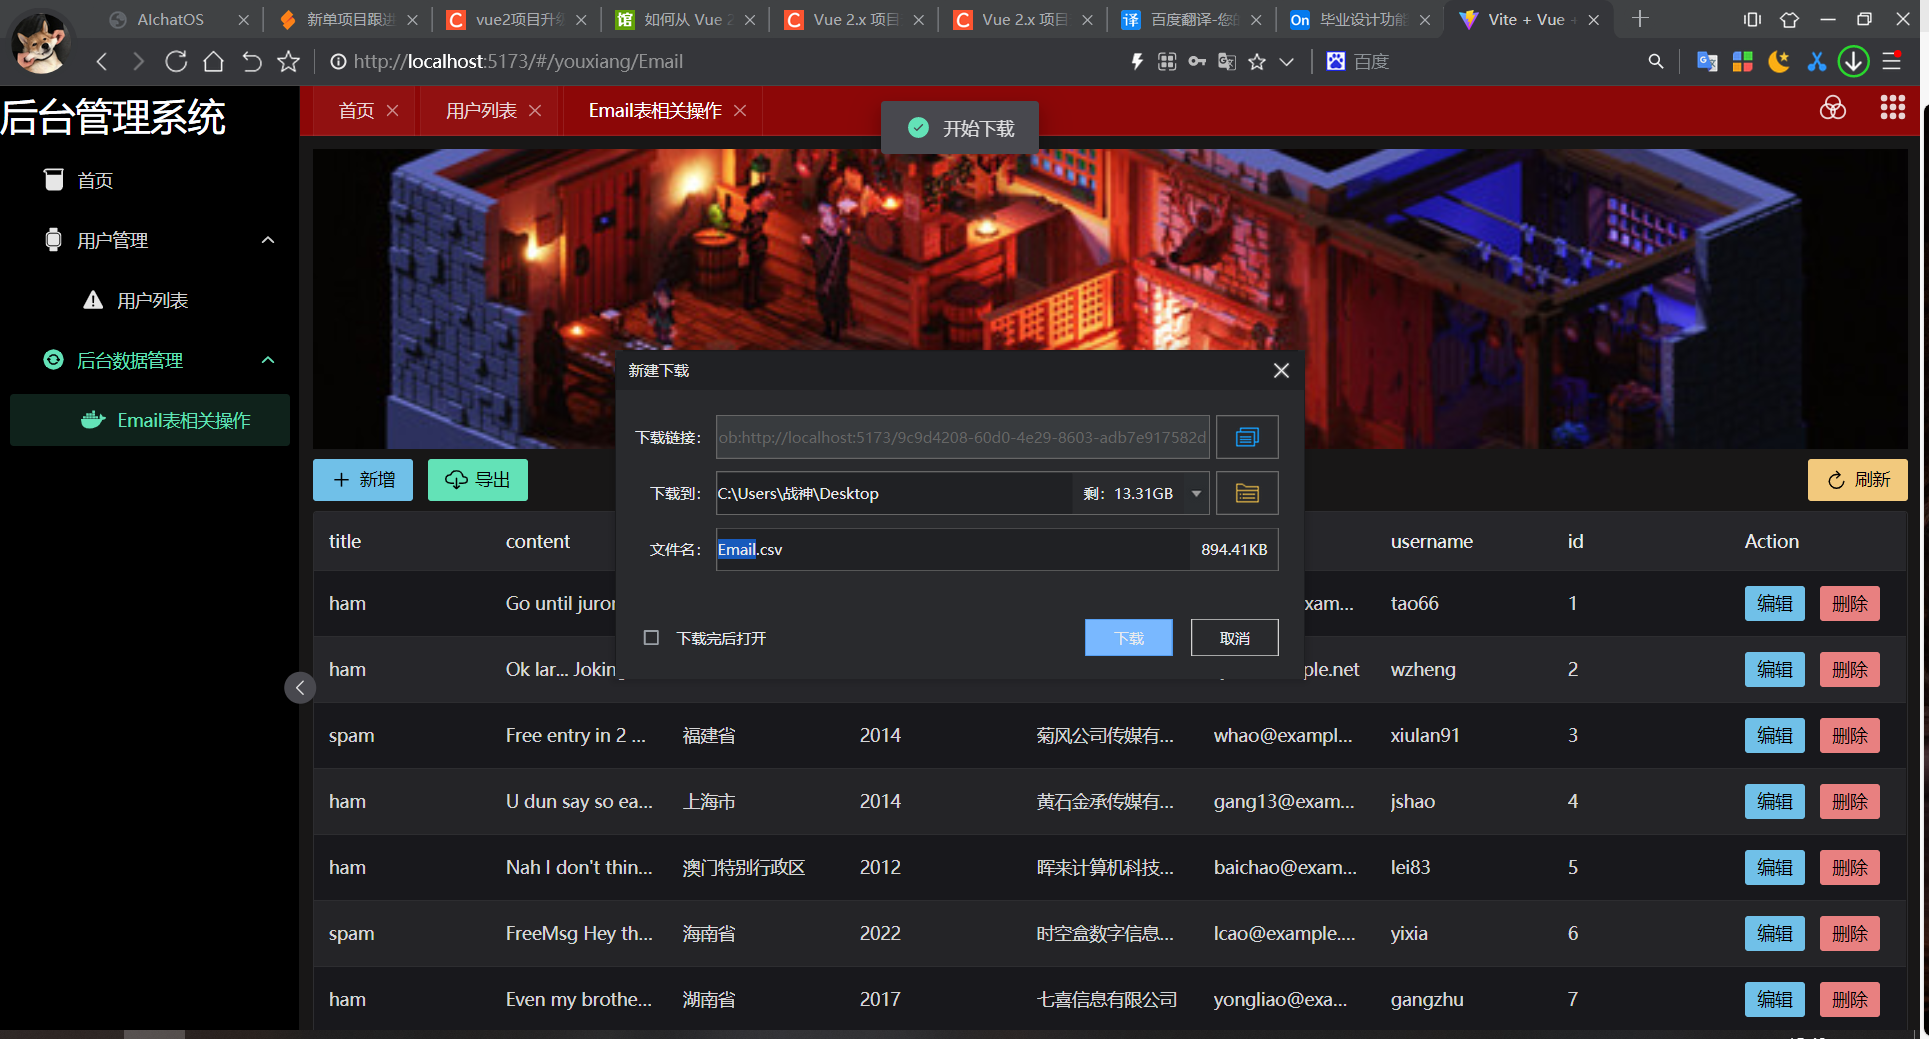The width and height of the screenshot is (1929, 1039).
Task: Click the password key icon in address bar
Action: pos(1197,62)
